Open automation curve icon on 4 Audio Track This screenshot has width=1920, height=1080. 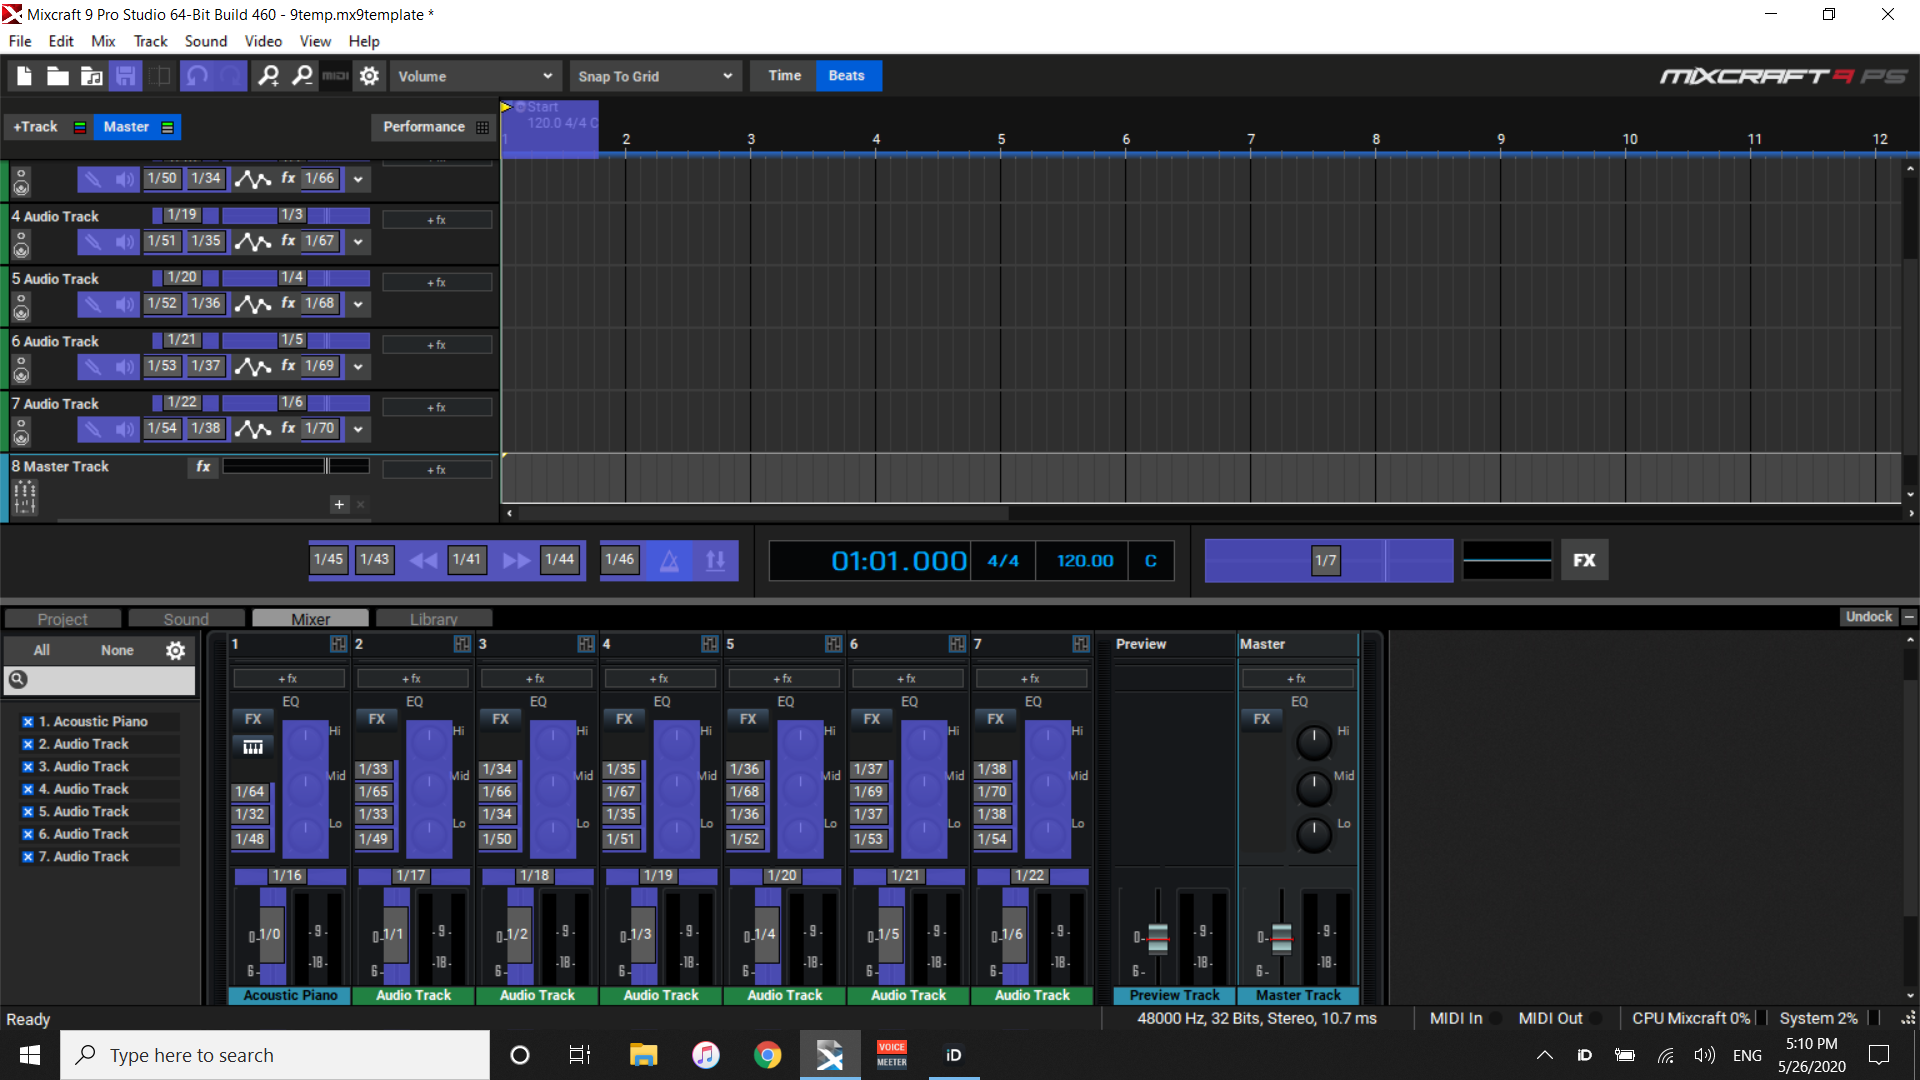pos(253,241)
